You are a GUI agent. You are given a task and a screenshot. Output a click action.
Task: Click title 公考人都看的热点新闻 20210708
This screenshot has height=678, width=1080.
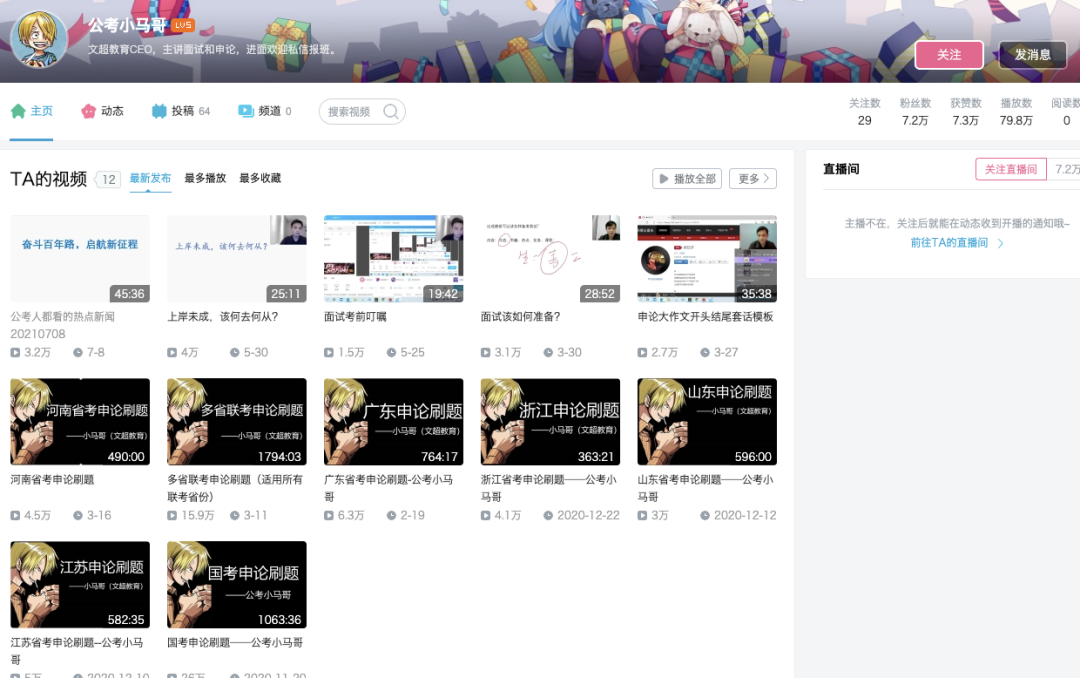click(x=63, y=325)
